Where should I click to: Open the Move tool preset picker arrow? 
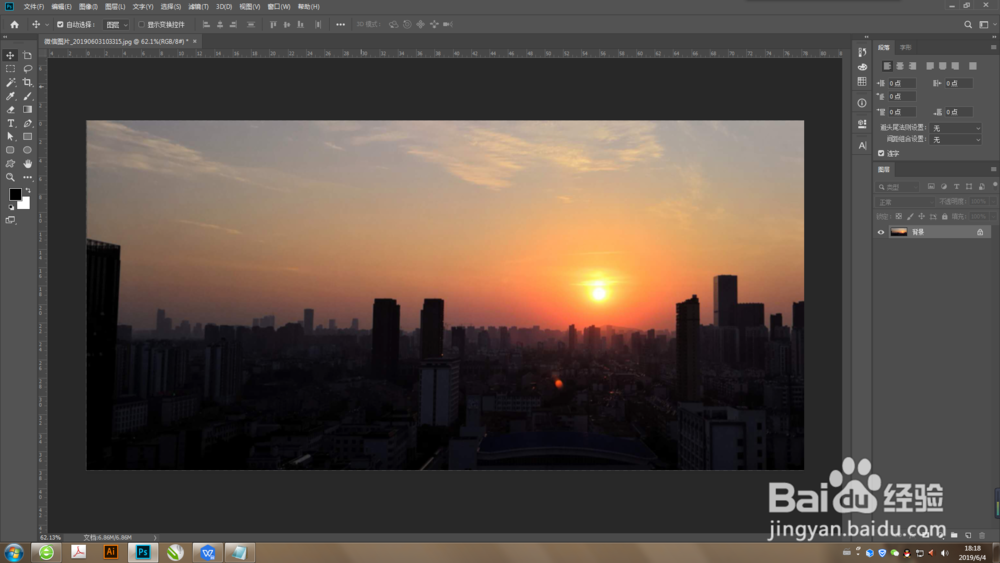(x=47, y=24)
